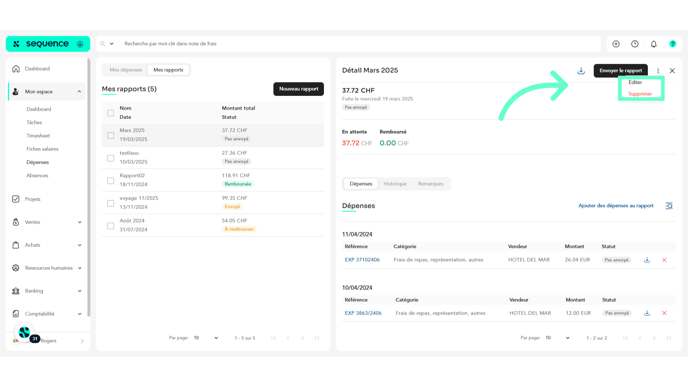The image size is (688, 387).
Task: Switch to the Remarques tab
Action: (x=430, y=184)
